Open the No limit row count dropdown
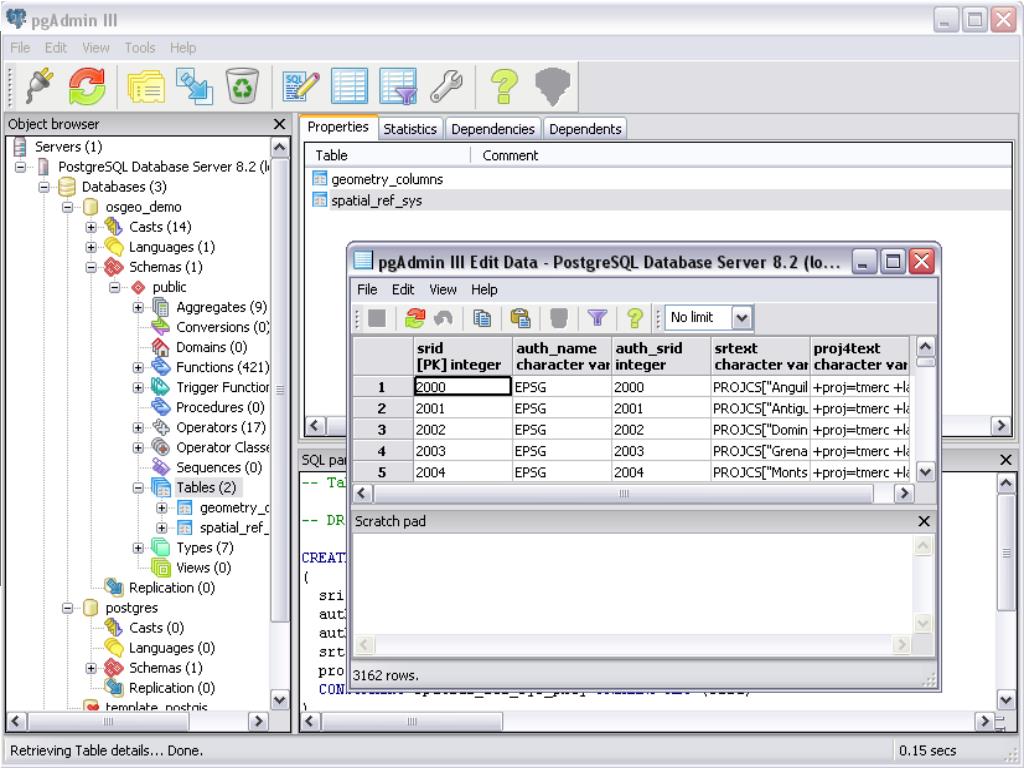1024x768 pixels. (741, 318)
